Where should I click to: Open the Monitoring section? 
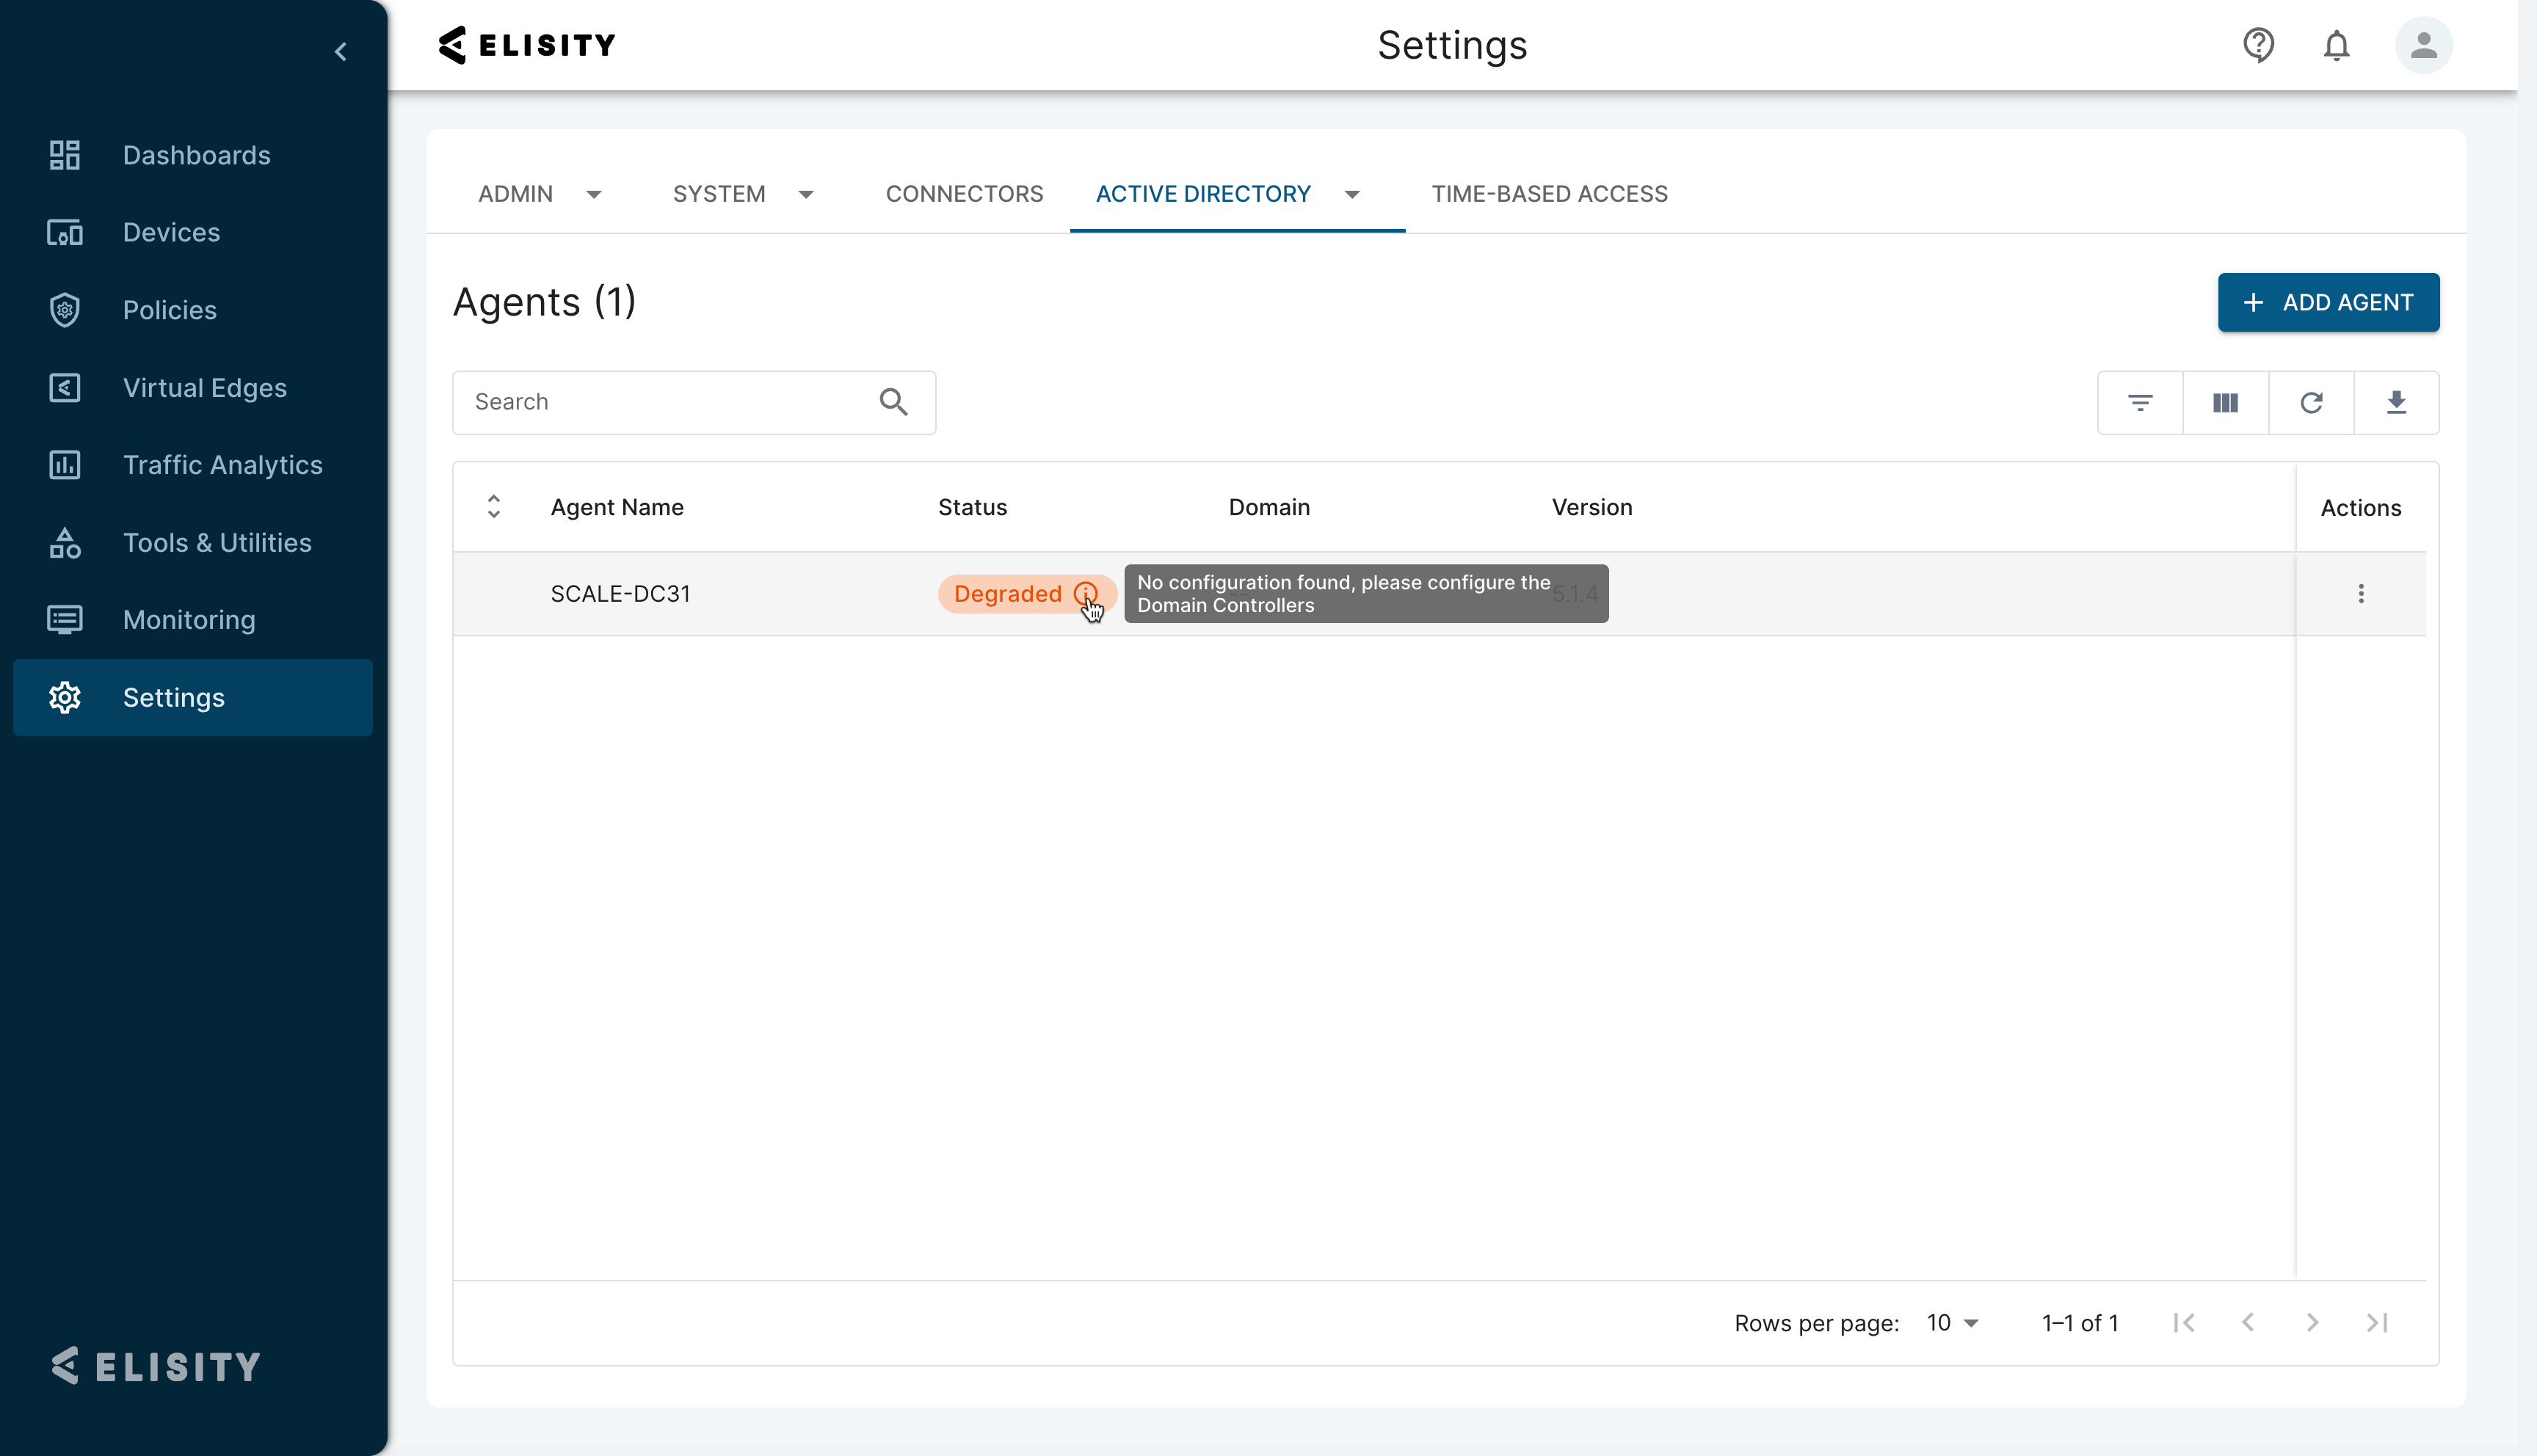coord(193,620)
